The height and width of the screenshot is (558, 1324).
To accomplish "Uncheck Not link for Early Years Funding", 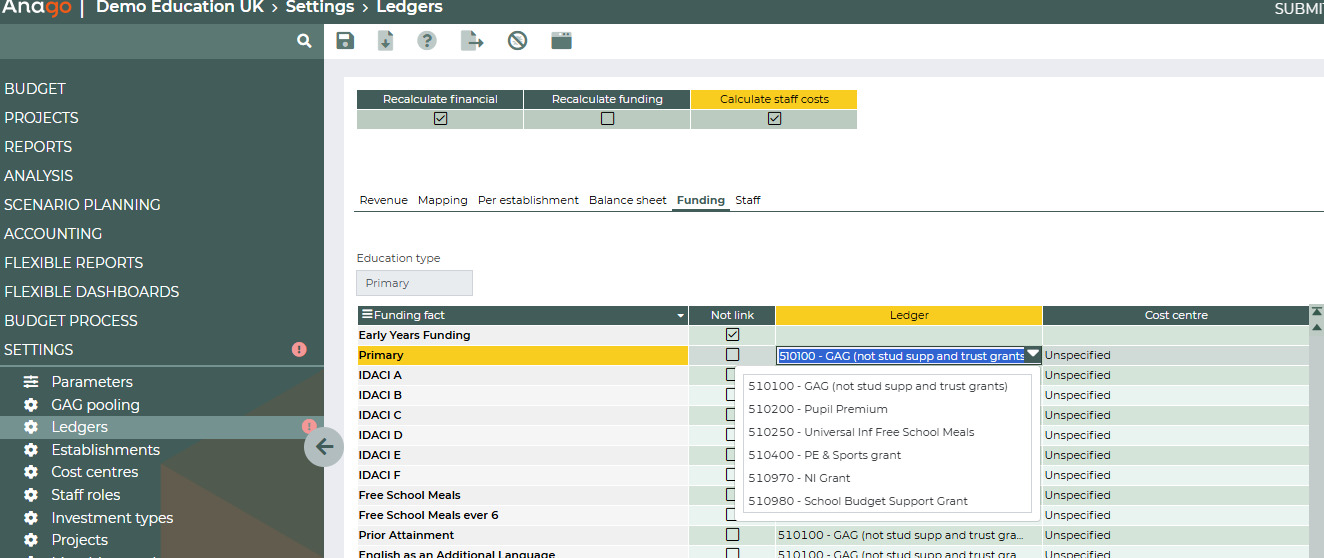I will point(732,335).
